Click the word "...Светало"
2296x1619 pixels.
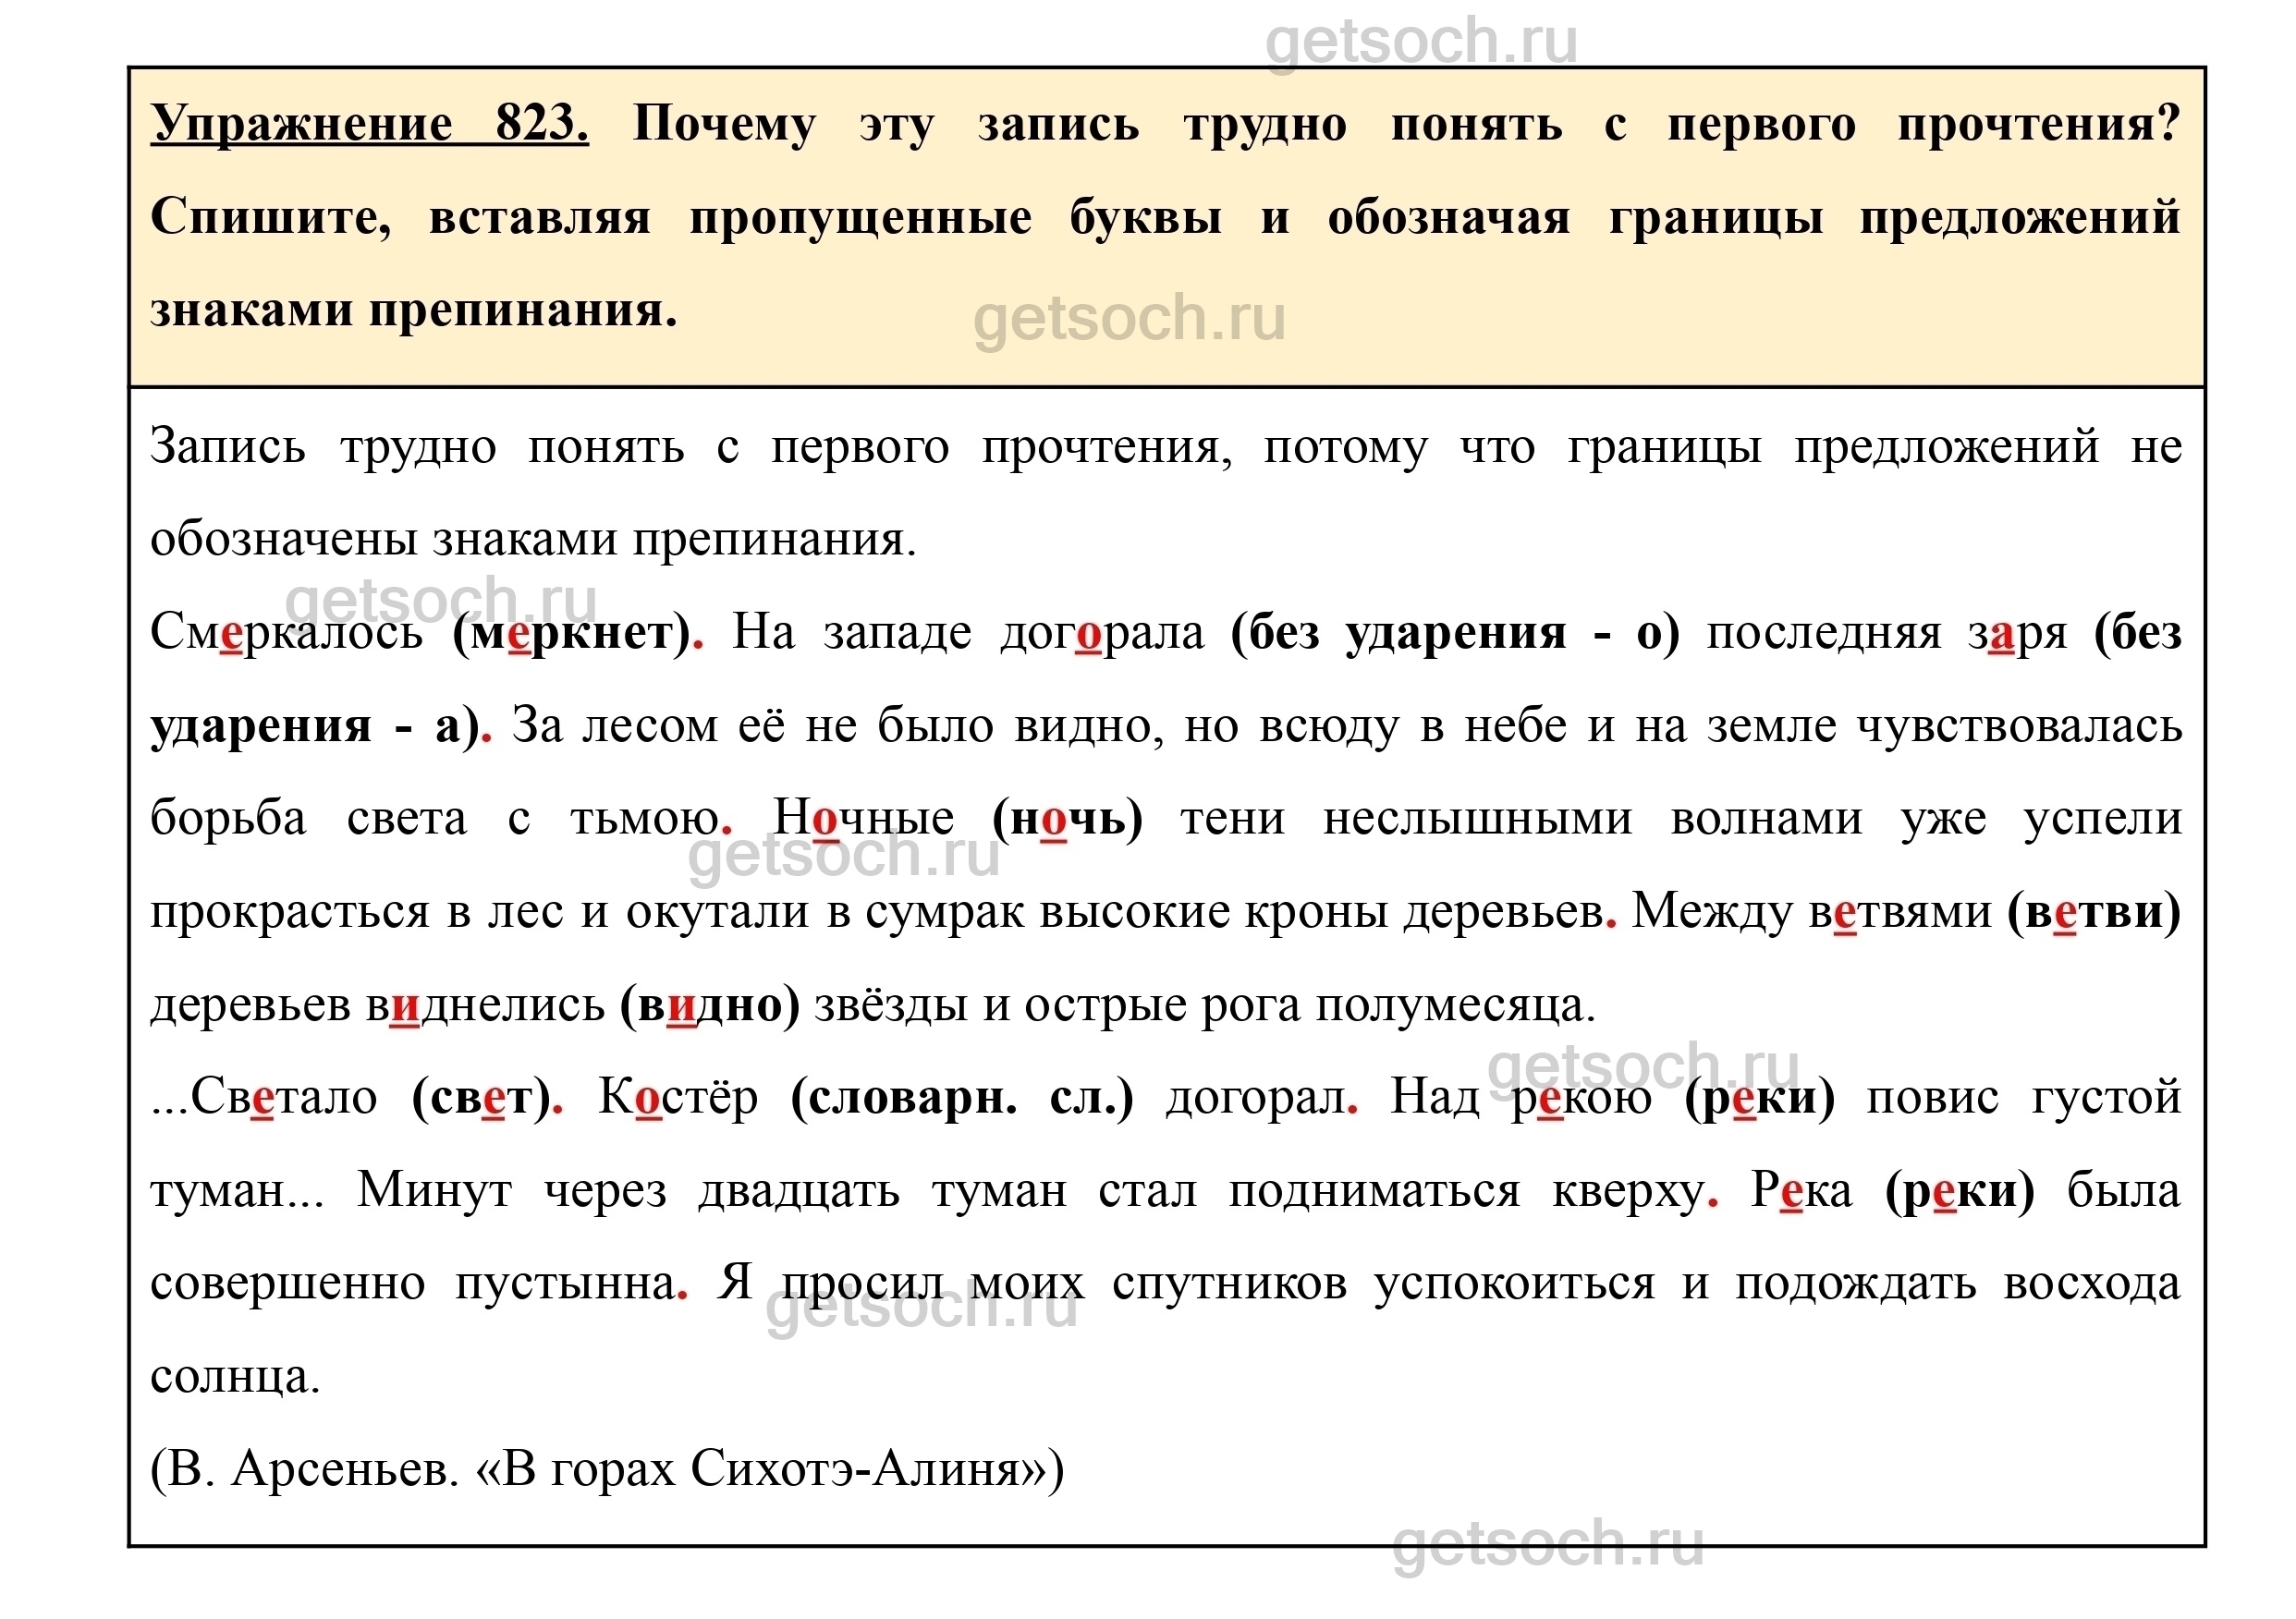click(x=264, y=1099)
